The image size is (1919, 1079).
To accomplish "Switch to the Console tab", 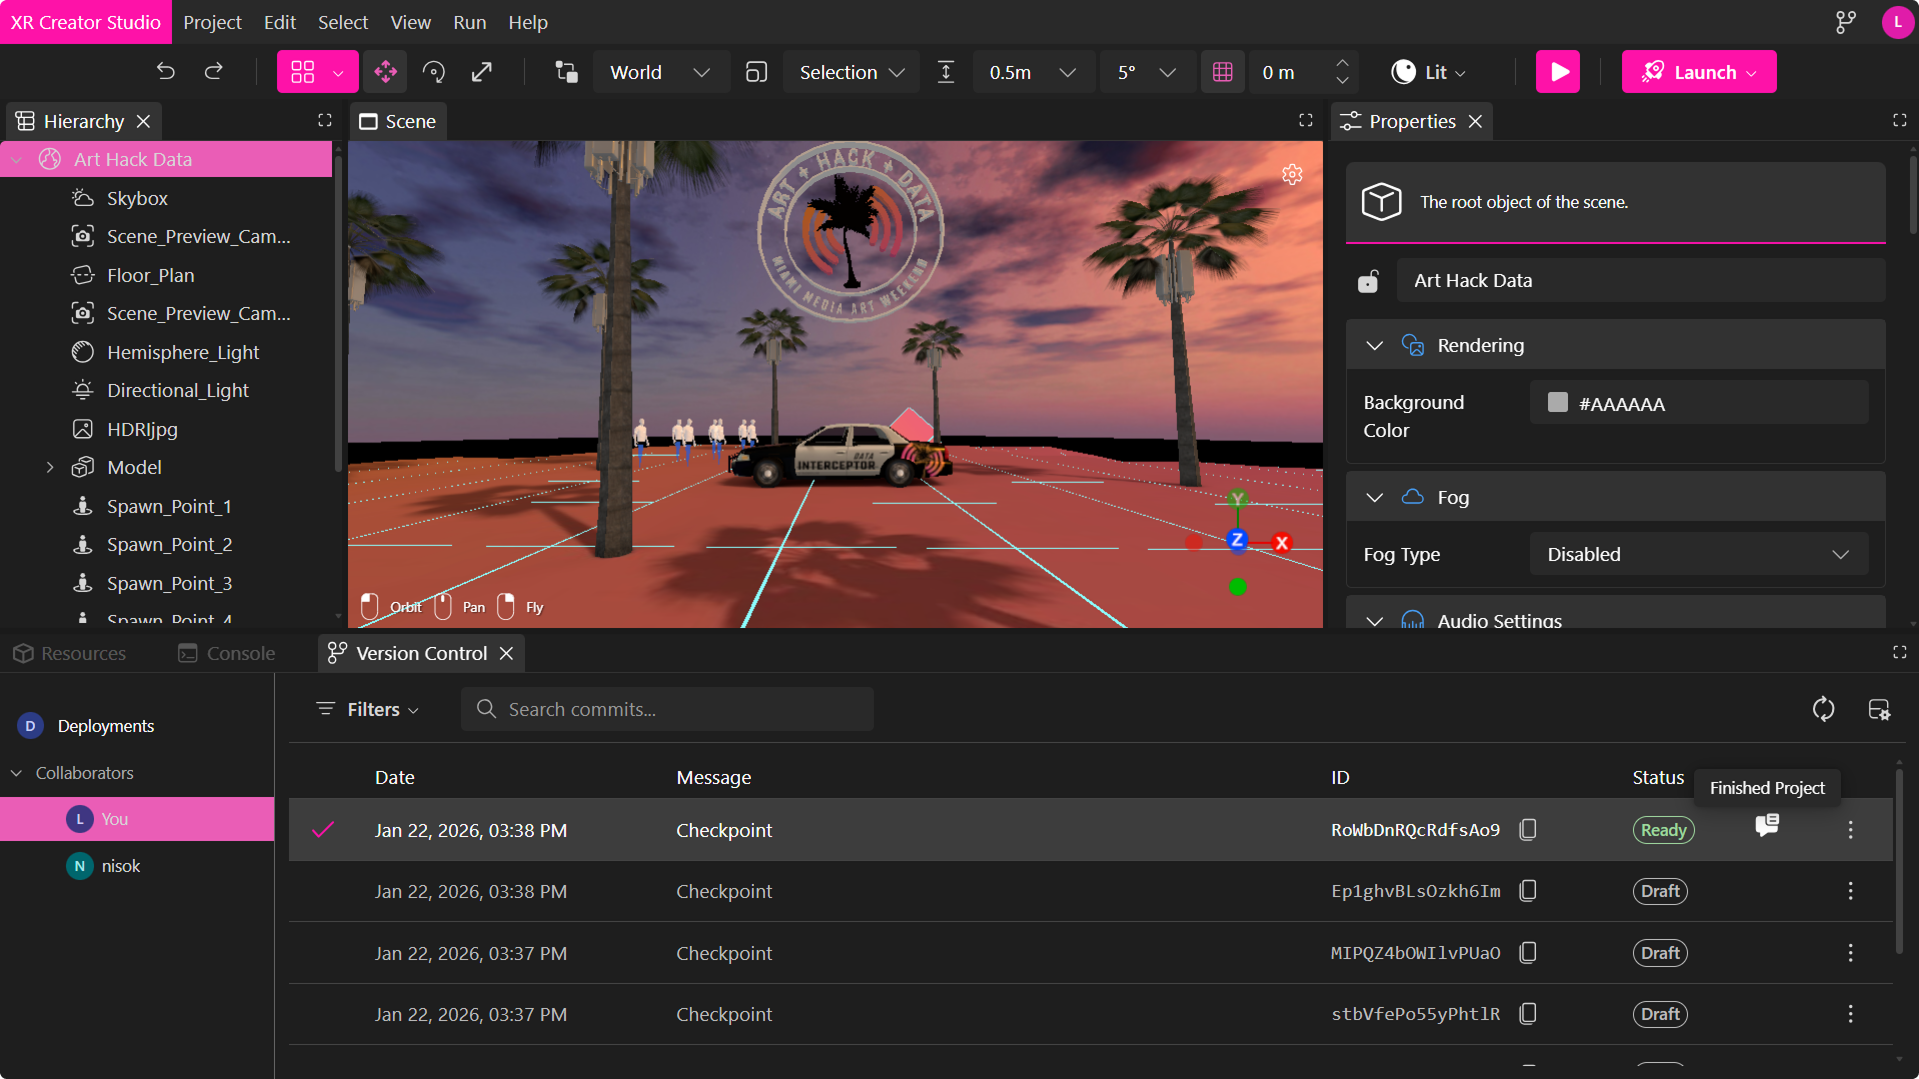I will [x=227, y=653].
